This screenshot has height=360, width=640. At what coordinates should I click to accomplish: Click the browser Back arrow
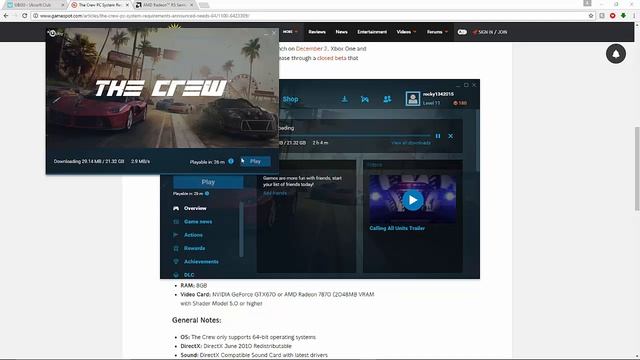point(6,16)
